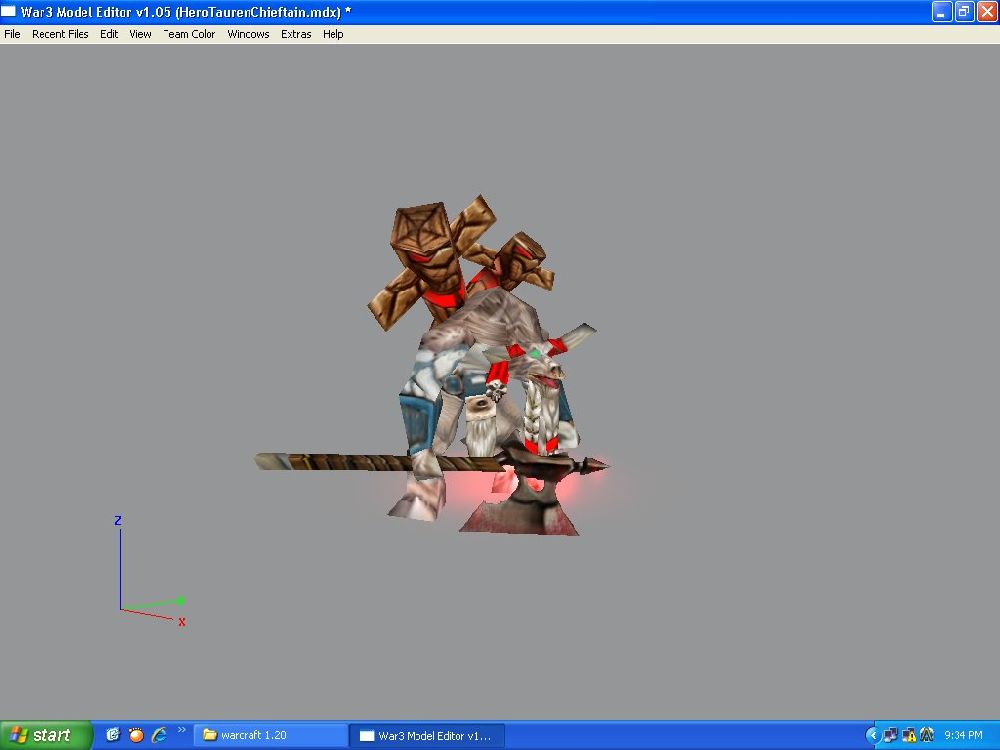Open the Windows menu

(x=248, y=34)
